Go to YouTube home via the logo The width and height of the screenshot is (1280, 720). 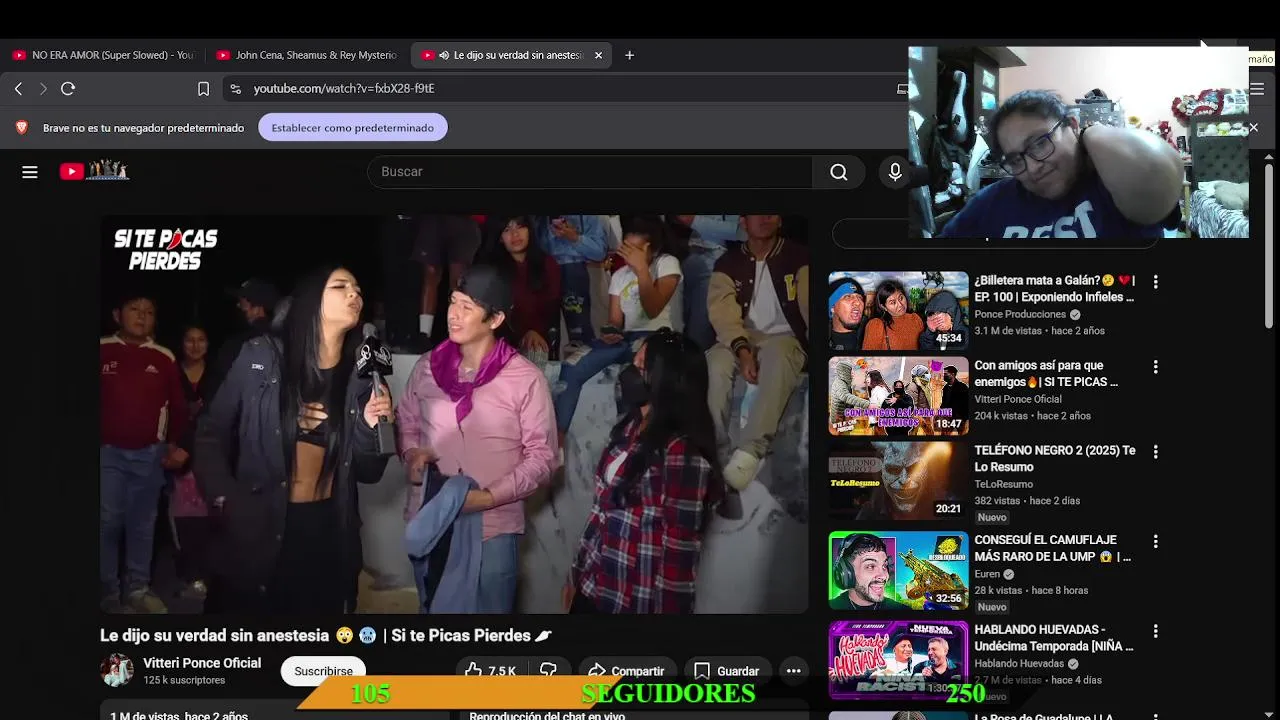pos(95,171)
